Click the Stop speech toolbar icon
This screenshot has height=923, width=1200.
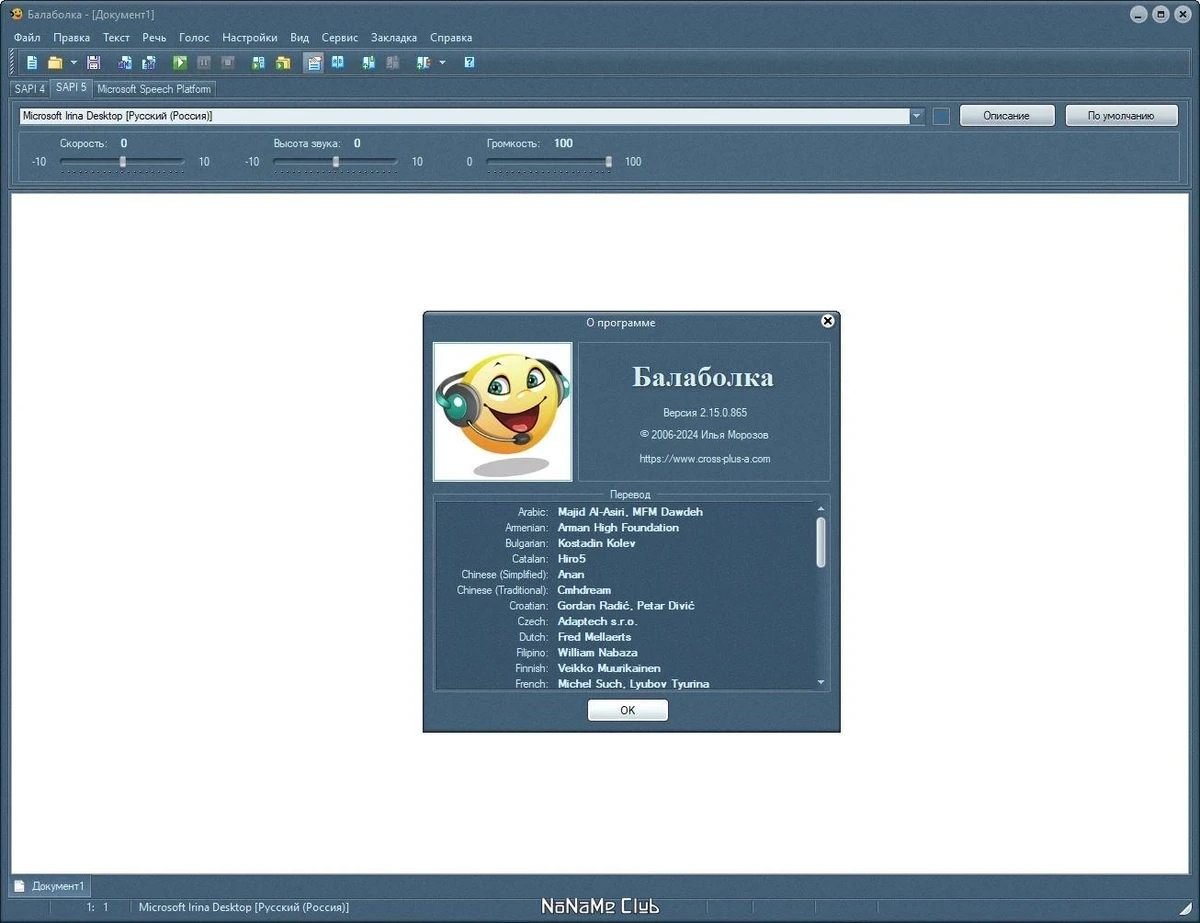pos(228,62)
